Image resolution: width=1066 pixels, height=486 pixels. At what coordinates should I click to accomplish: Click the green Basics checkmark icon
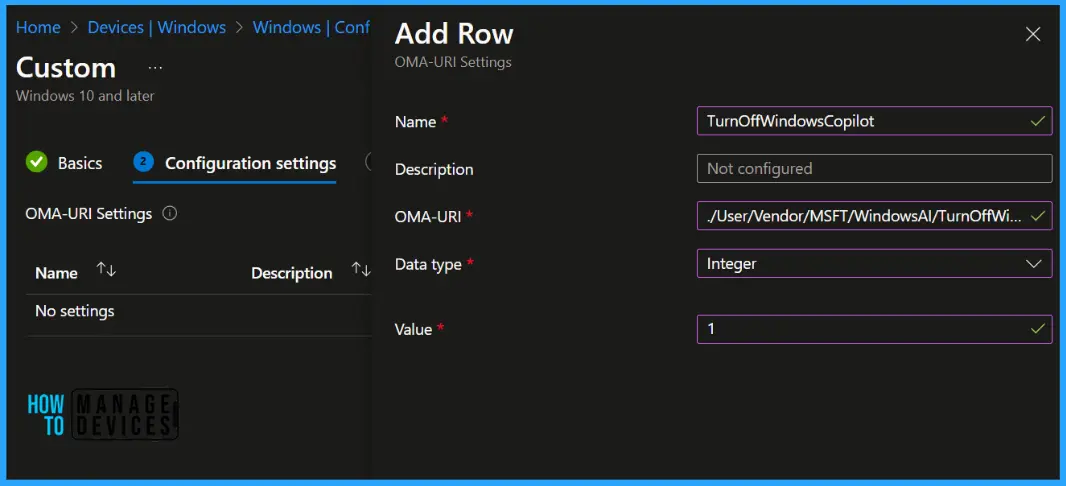click(36, 163)
